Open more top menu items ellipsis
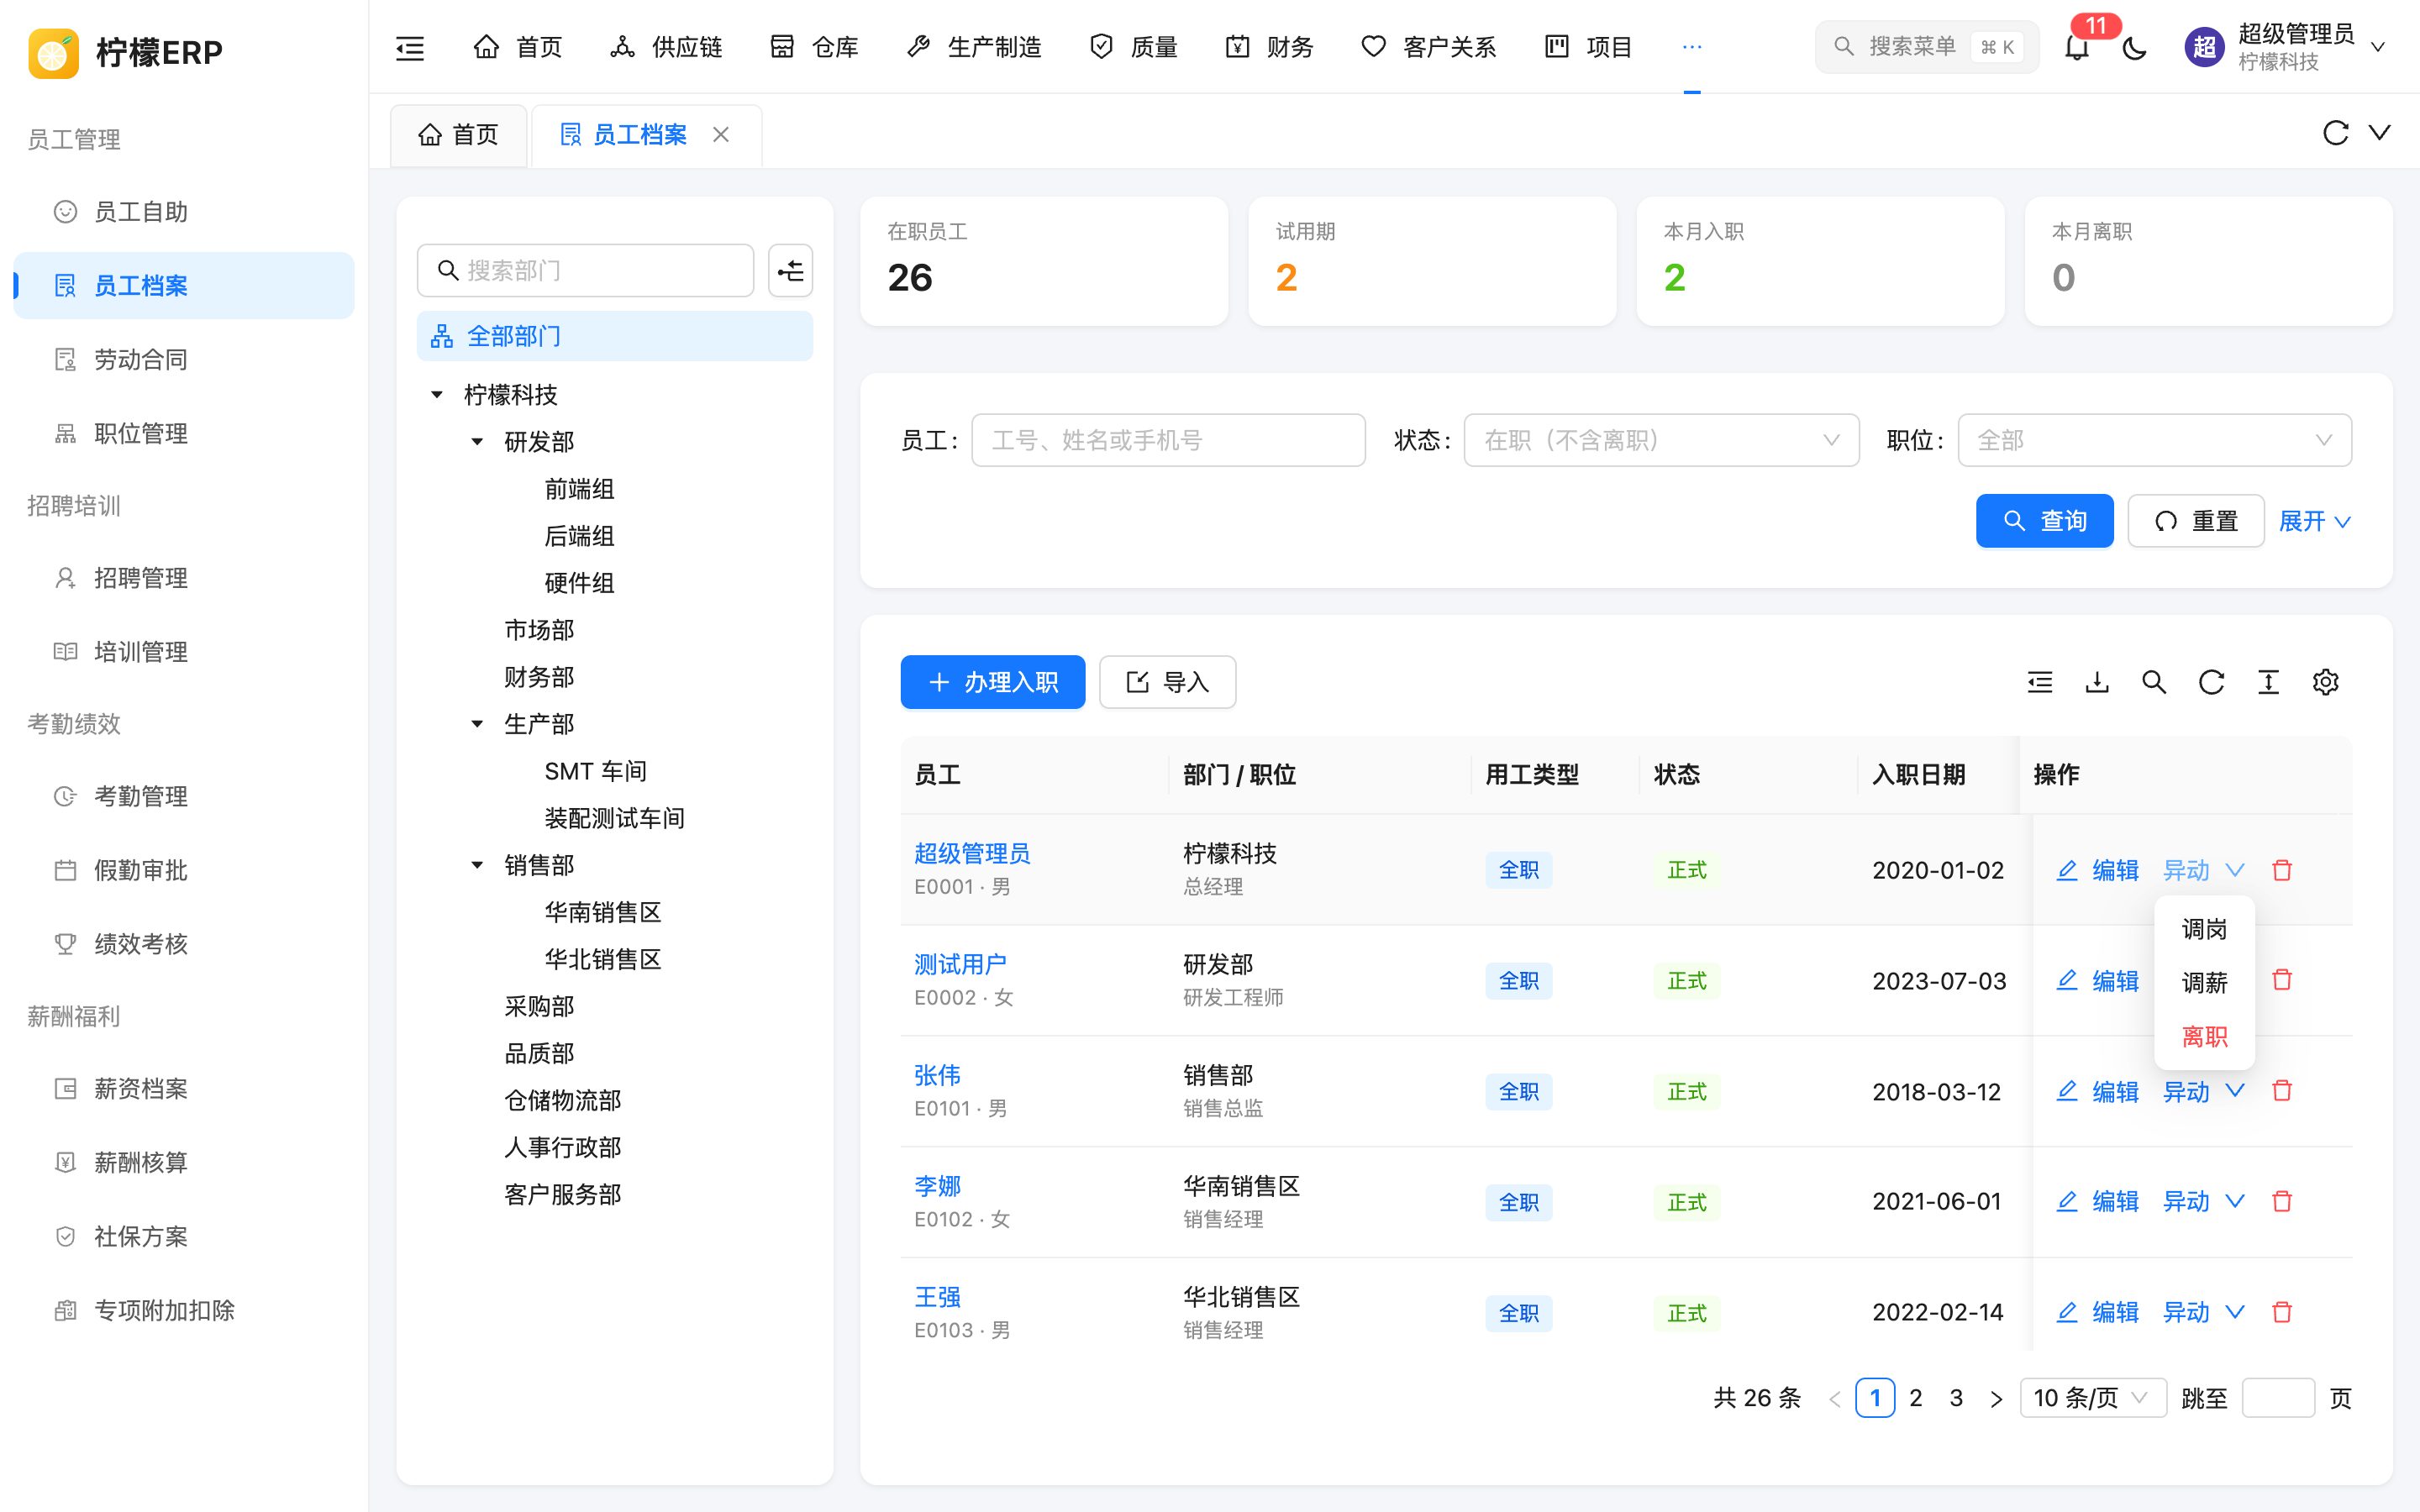The height and width of the screenshot is (1512, 2420). [x=1692, y=47]
